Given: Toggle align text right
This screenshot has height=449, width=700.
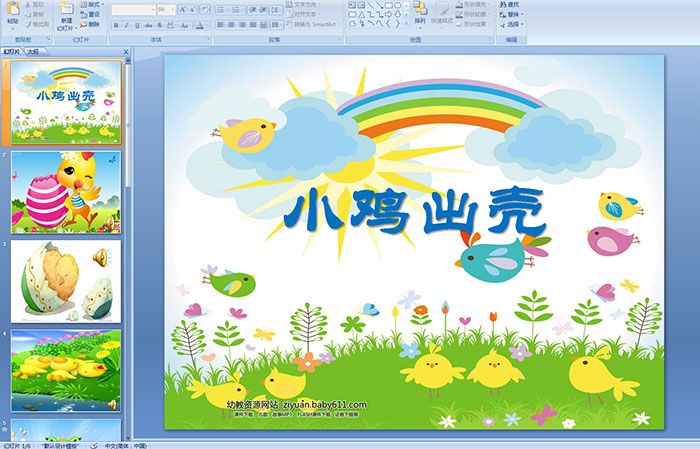Looking at the screenshot, I should click(x=242, y=25).
